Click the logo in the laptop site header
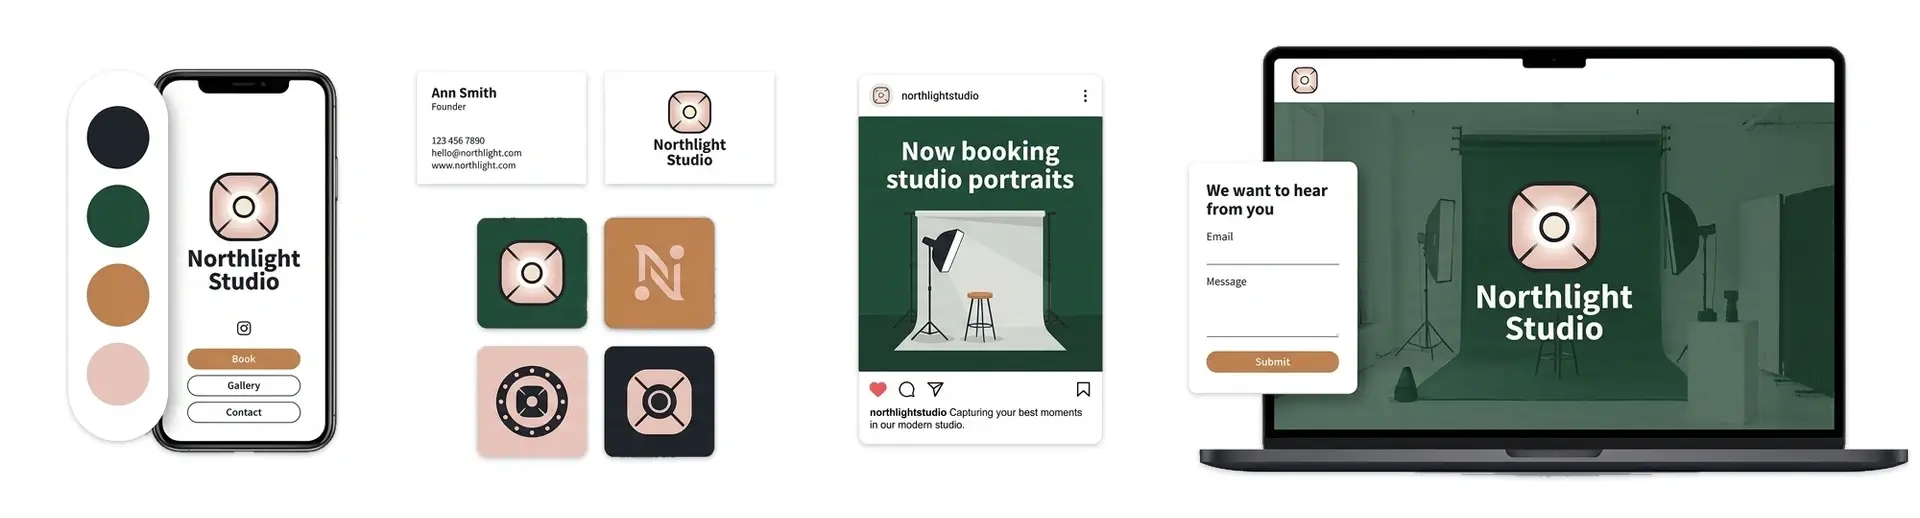The height and width of the screenshot is (518, 1920). [1304, 80]
